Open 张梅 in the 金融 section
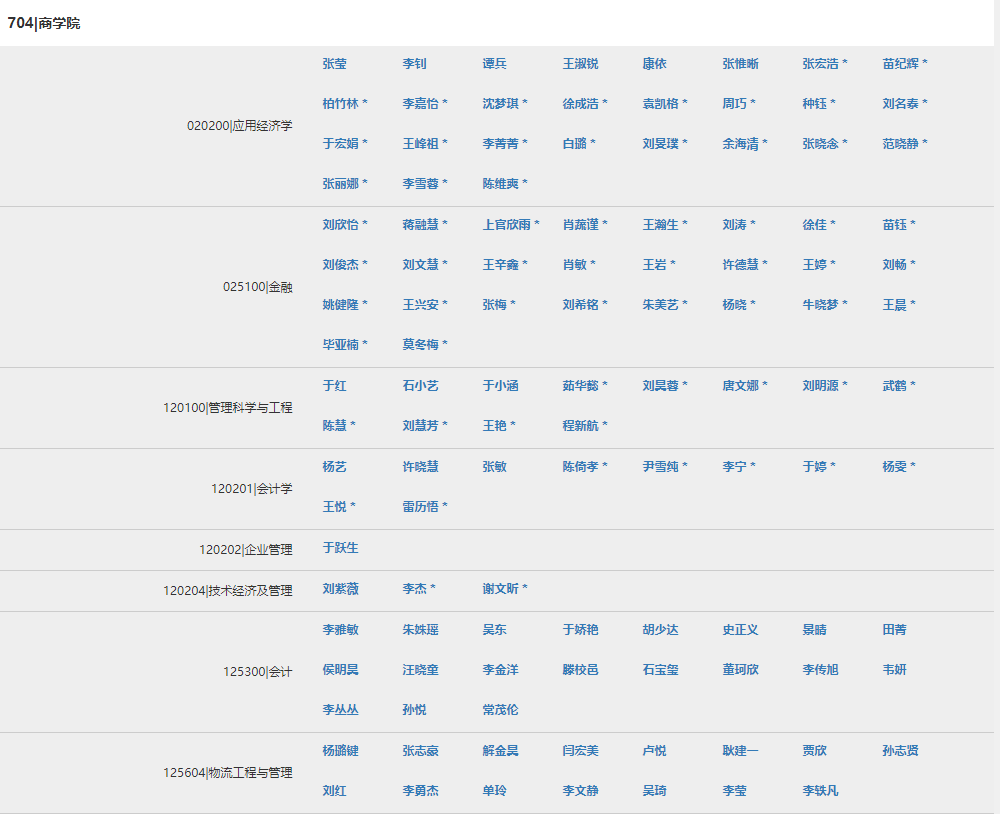The width and height of the screenshot is (1000, 814). [494, 305]
